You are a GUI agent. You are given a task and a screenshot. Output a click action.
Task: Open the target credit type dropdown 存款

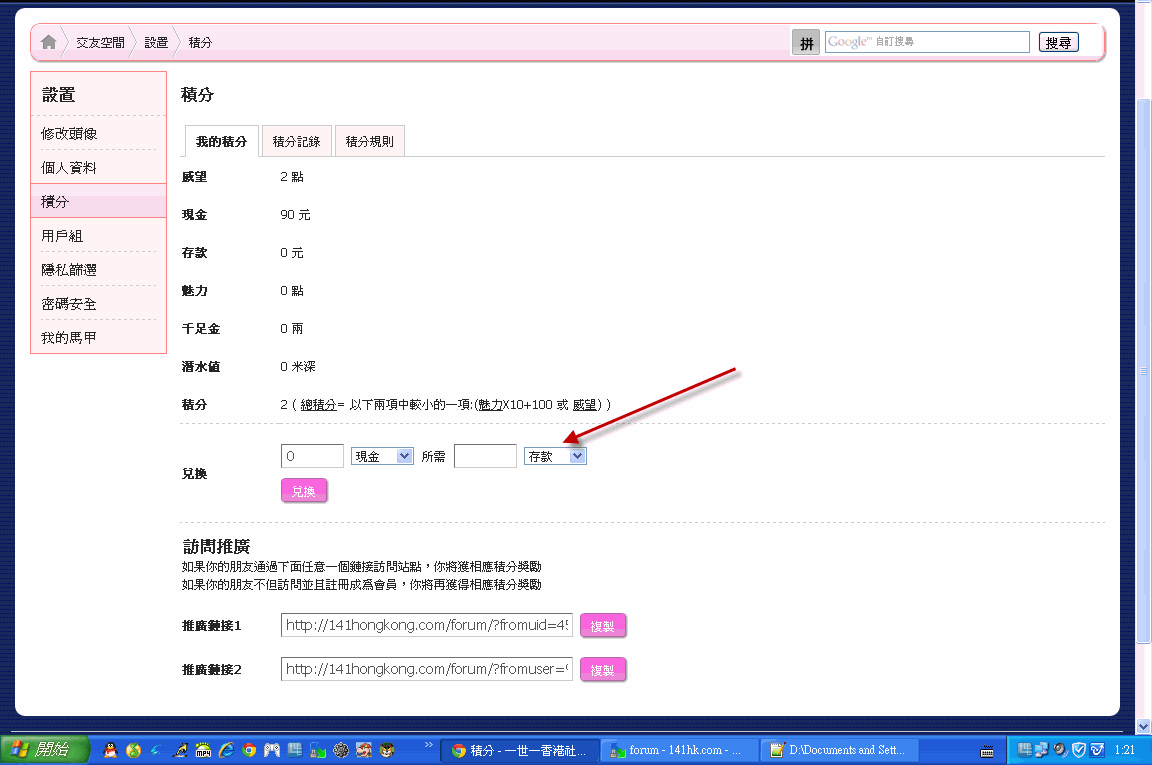555,456
